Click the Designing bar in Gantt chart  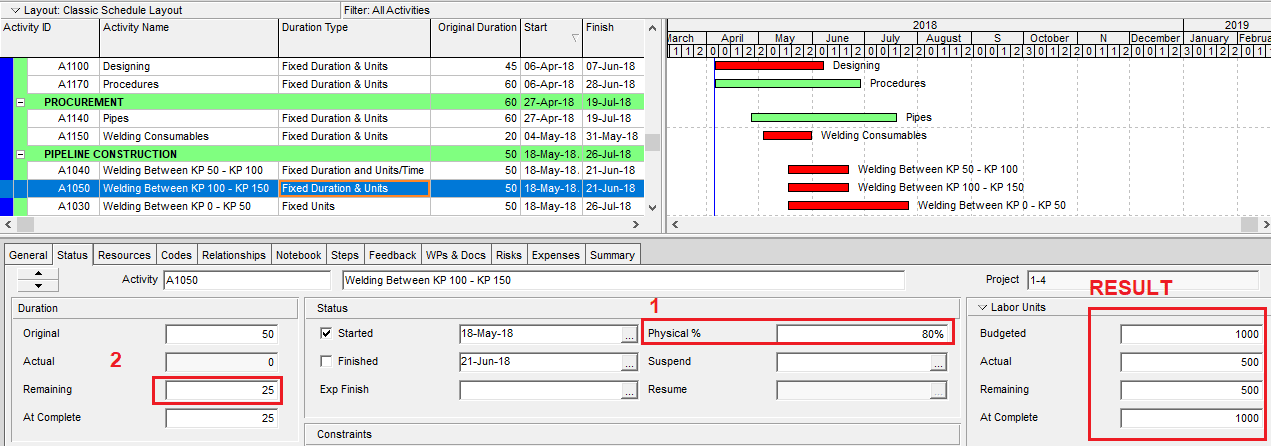[x=769, y=65]
